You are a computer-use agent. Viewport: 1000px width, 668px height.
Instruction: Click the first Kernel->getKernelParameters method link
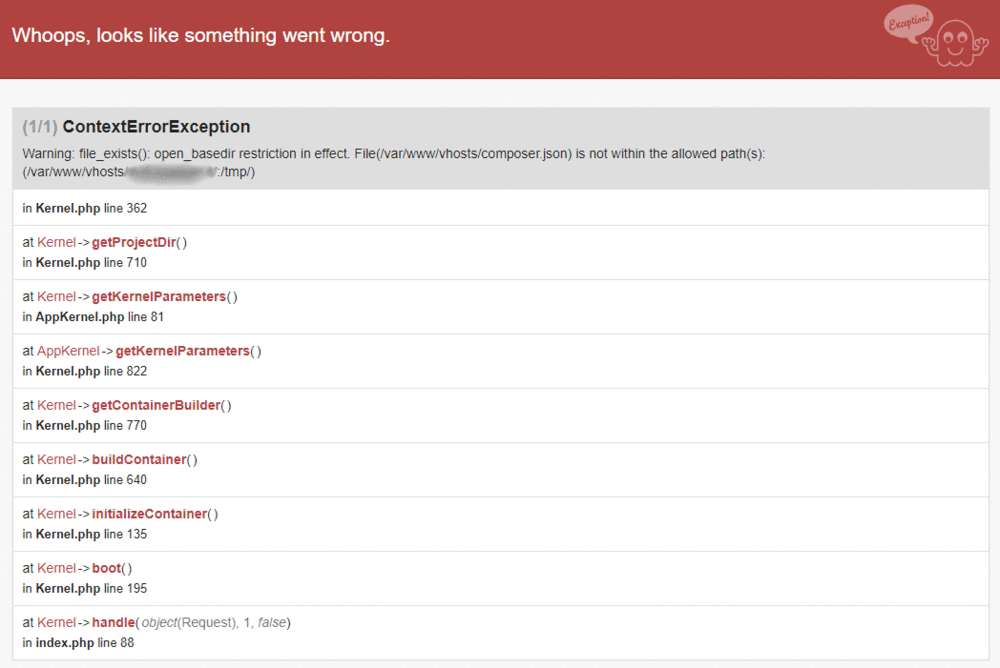click(159, 297)
